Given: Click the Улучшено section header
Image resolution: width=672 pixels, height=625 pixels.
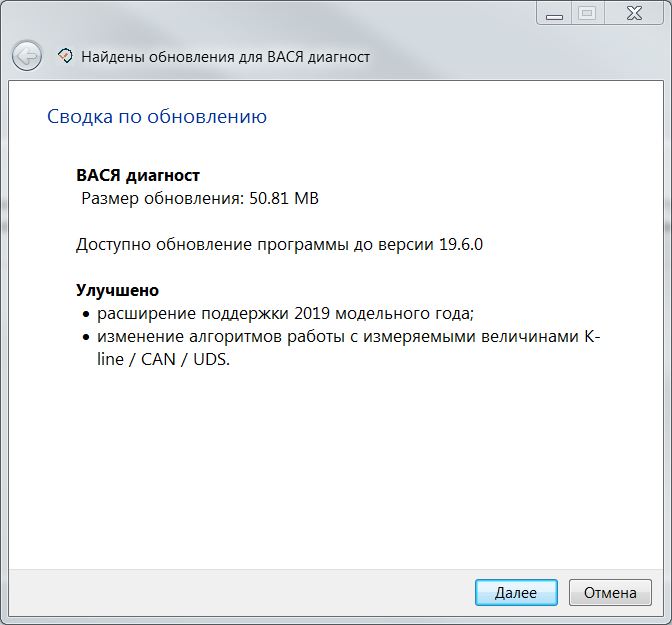Looking at the screenshot, I should coord(117,290).
